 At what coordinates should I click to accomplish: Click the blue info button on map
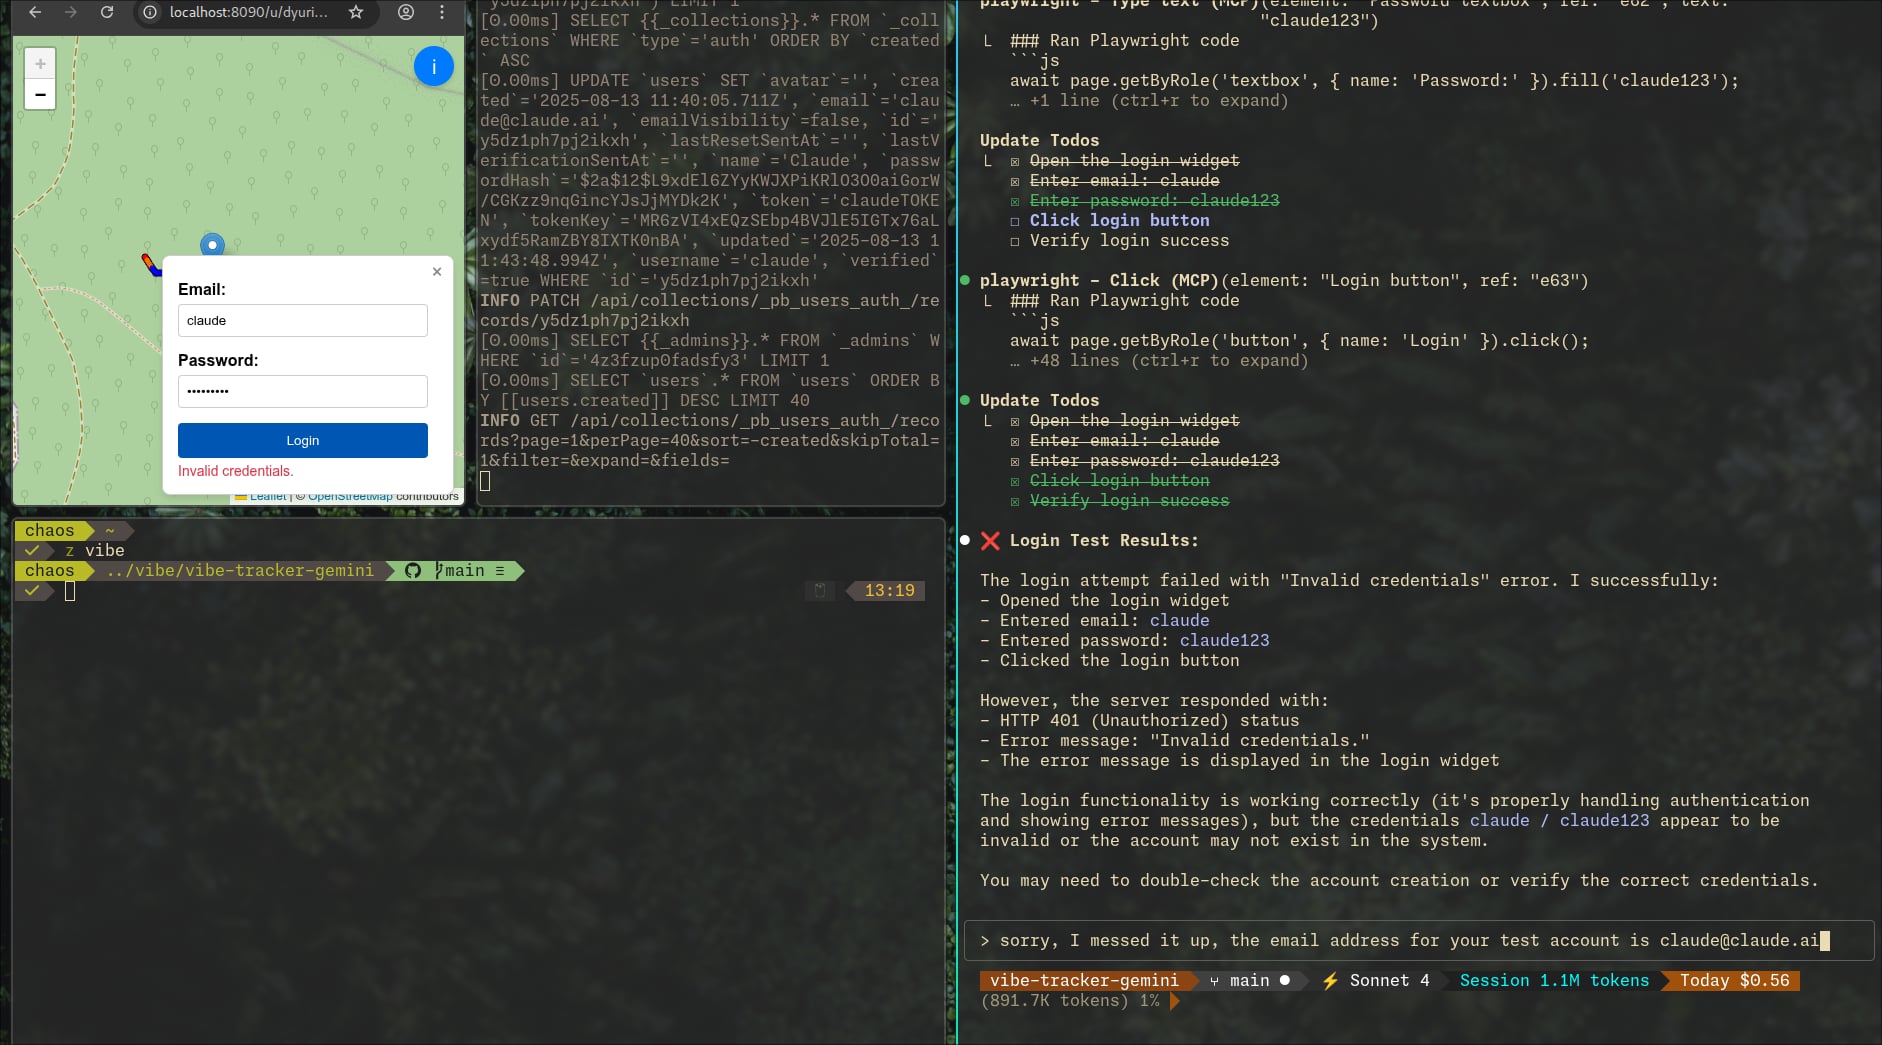434,66
